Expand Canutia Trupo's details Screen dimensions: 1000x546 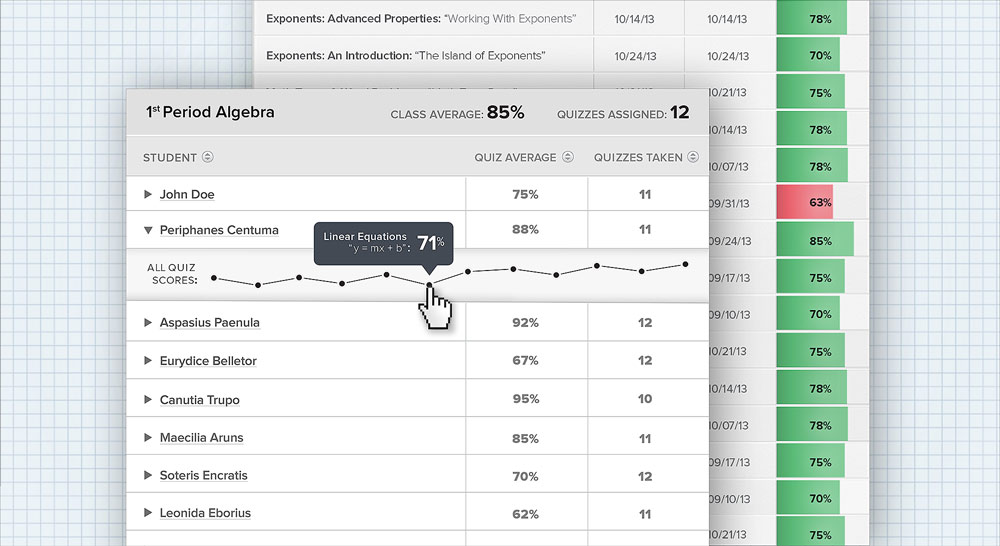[x=148, y=400]
